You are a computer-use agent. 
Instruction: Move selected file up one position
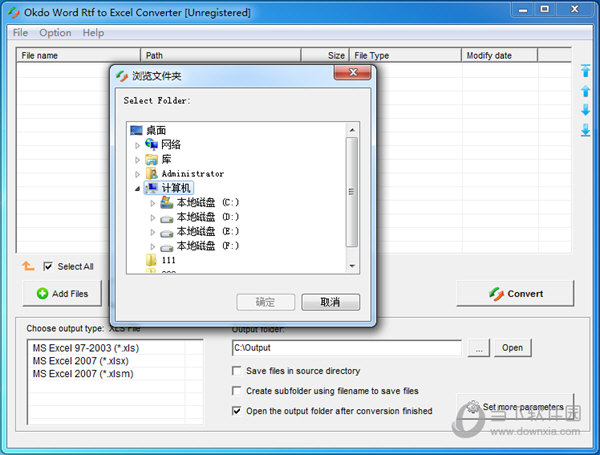[x=585, y=91]
